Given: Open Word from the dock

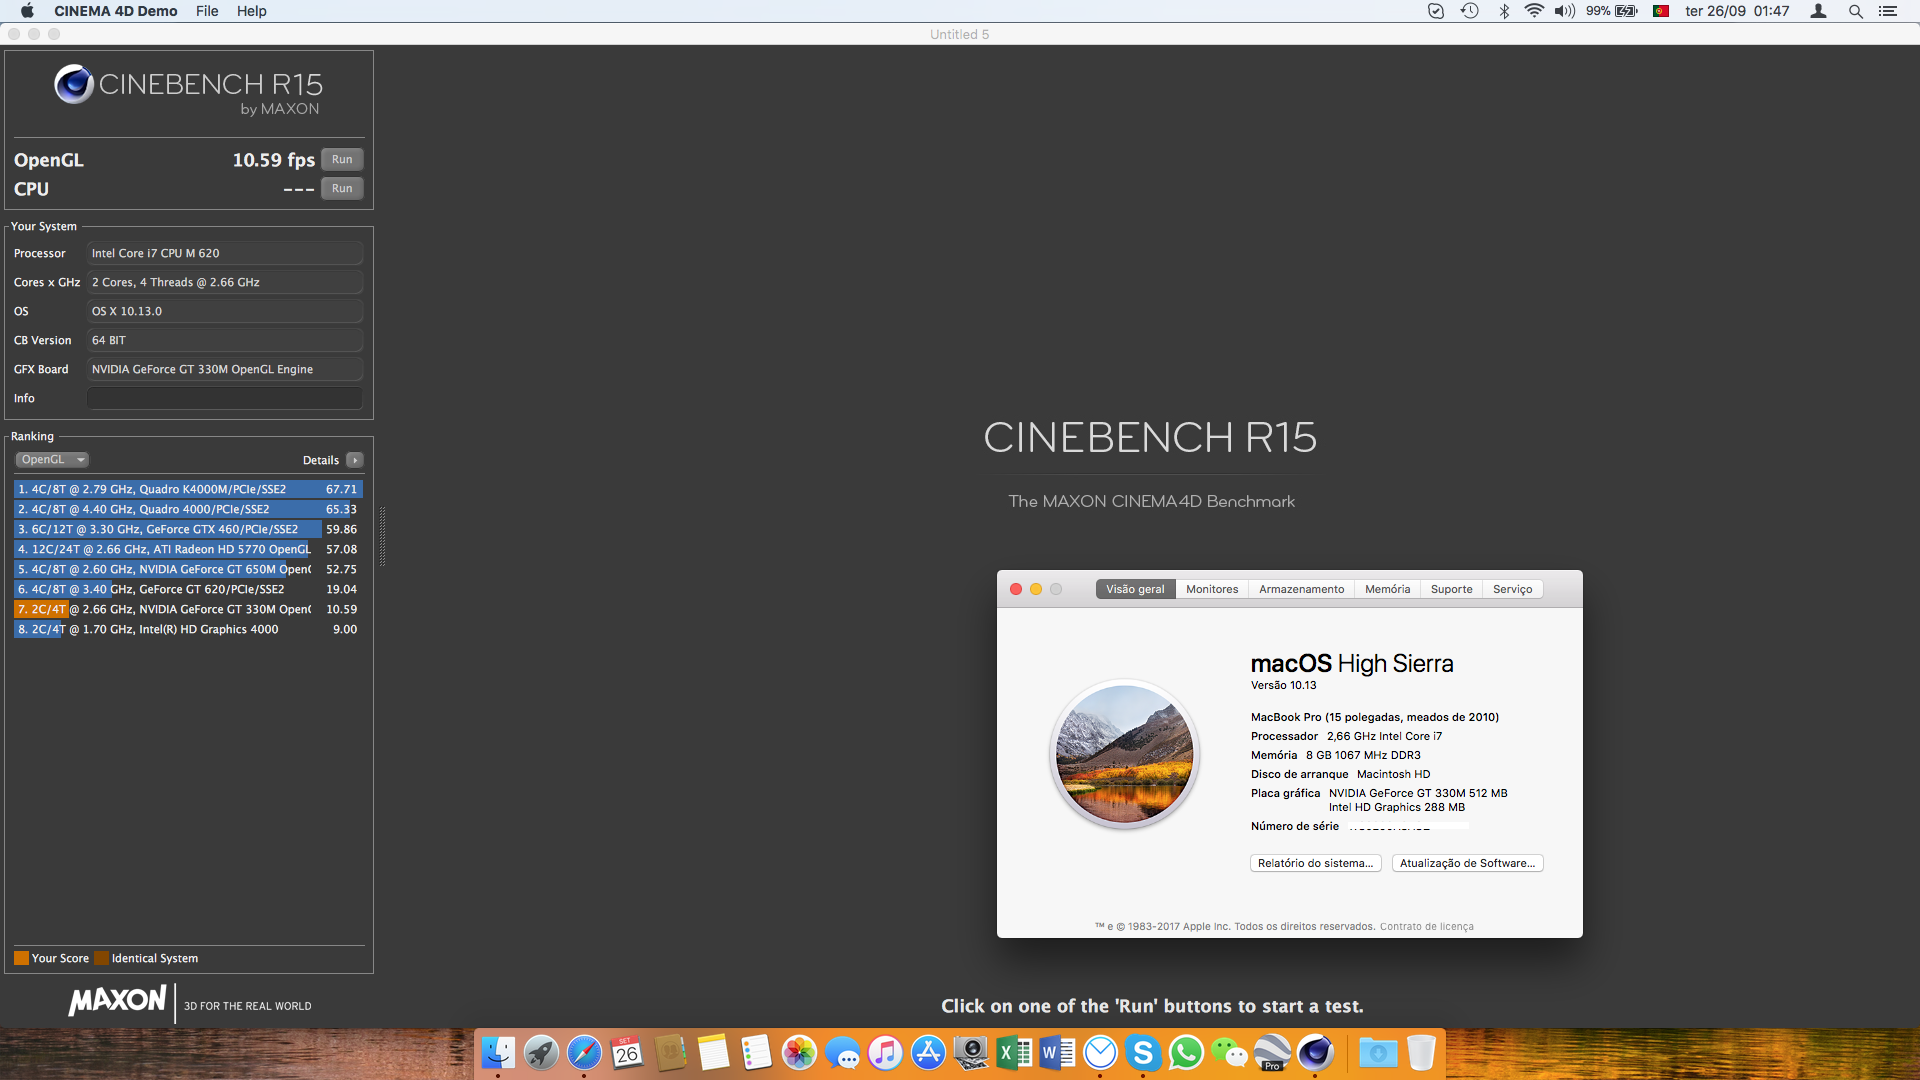Looking at the screenshot, I should pos(1057,1052).
